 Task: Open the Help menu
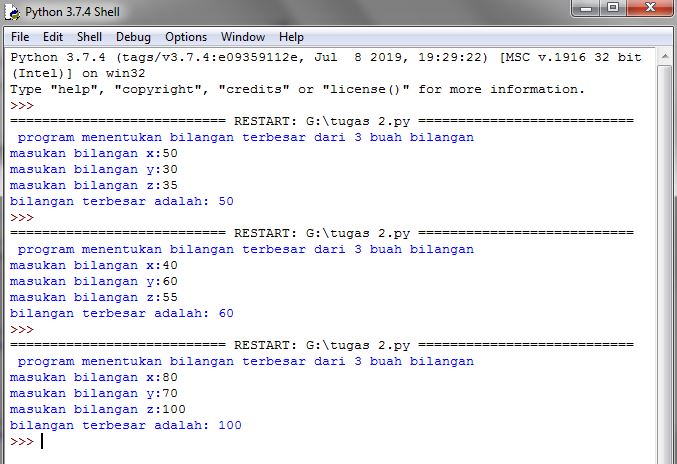click(x=291, y=37)
